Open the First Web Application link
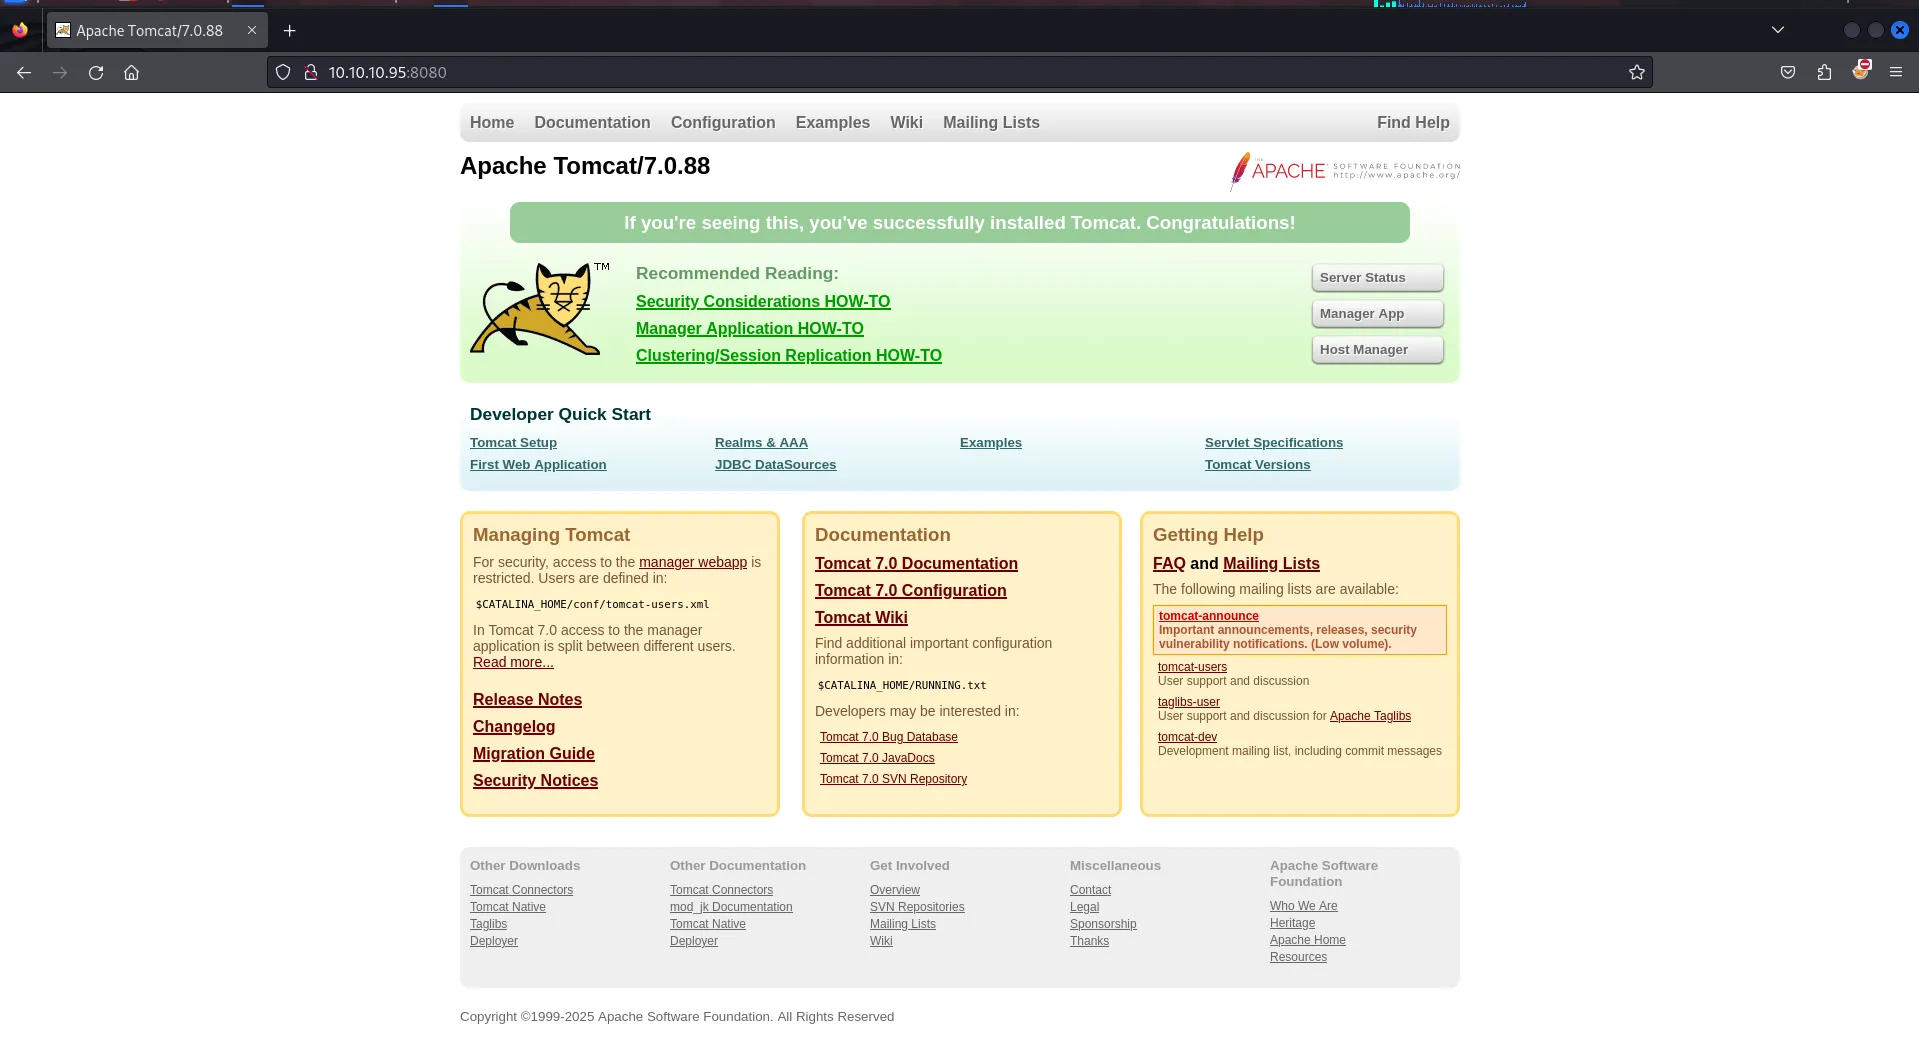Screen dimensions: 1919x1052 538,465
